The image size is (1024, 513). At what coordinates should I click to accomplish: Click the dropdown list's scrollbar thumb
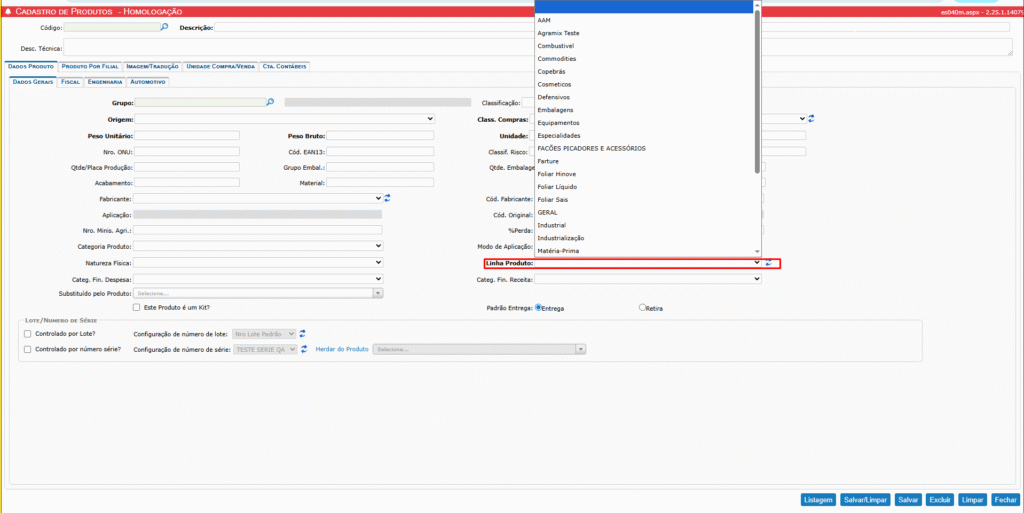pos(757,90)
